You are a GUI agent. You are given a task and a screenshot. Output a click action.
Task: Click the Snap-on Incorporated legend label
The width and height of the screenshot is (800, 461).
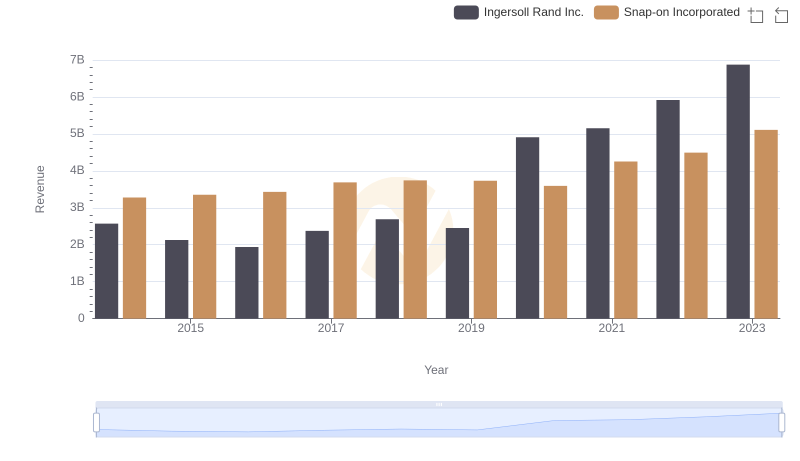(x=682, y=12)
